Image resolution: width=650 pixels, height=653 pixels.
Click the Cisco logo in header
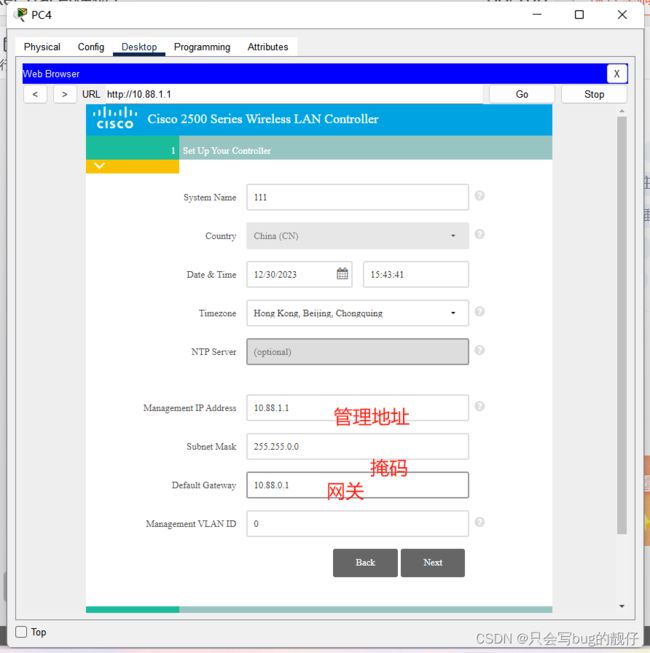click(115, 118)
